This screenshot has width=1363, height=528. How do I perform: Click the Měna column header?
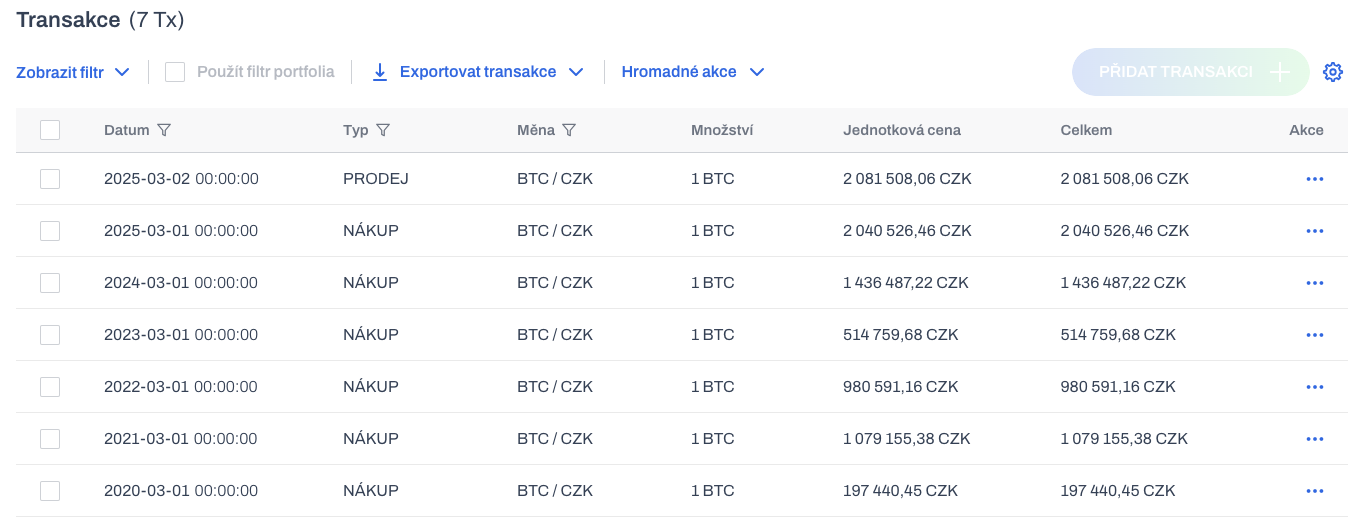(x=535, y=130)
